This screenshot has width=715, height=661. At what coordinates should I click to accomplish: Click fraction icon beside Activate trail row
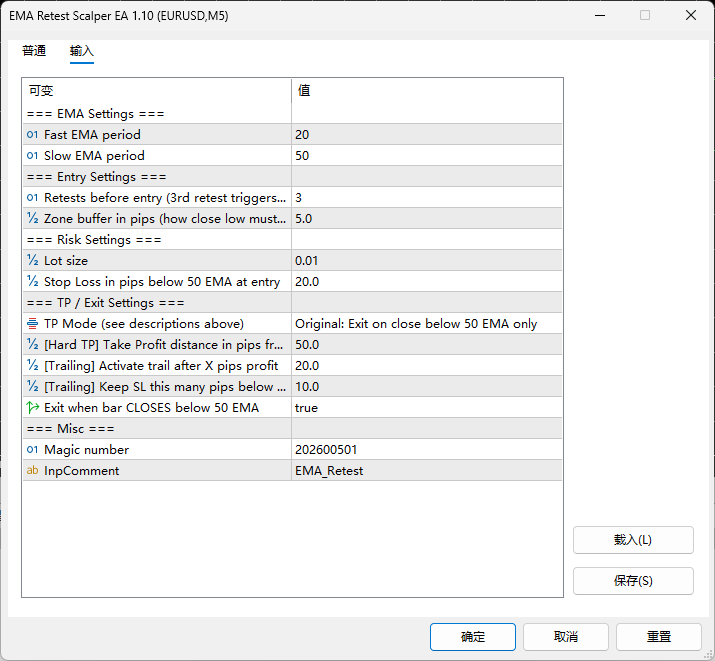(x=32, y=365)
